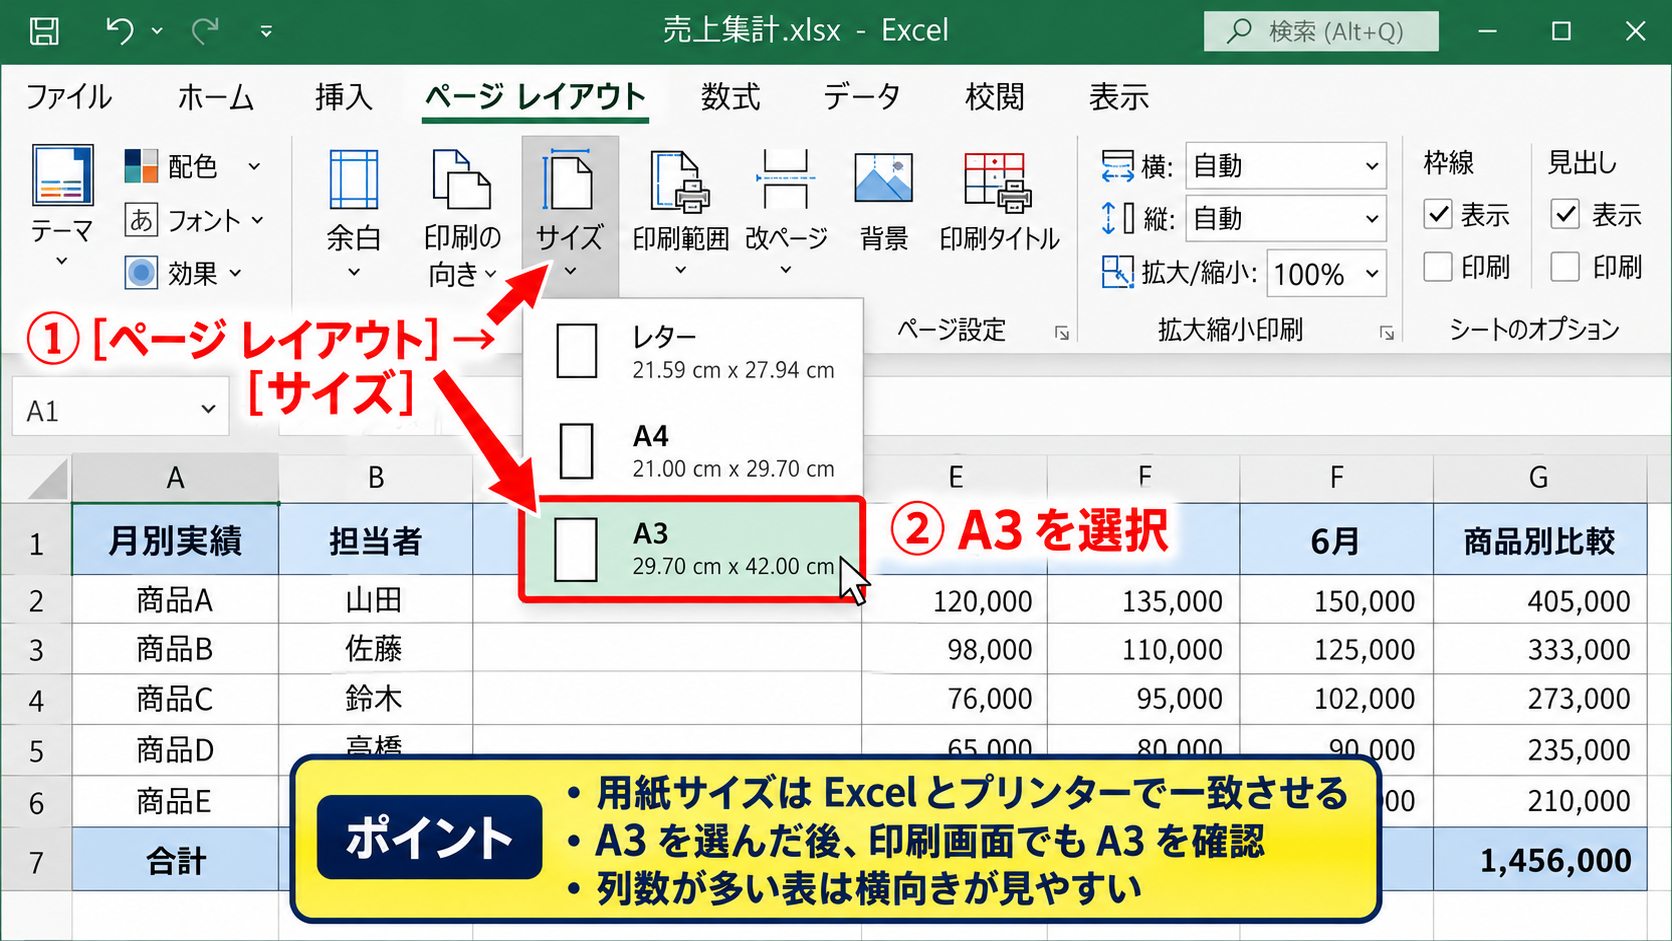1672x941 pixels.
Task: Open 拡大縮小印刷 dialog launcher
Action: coord(1387,333)
